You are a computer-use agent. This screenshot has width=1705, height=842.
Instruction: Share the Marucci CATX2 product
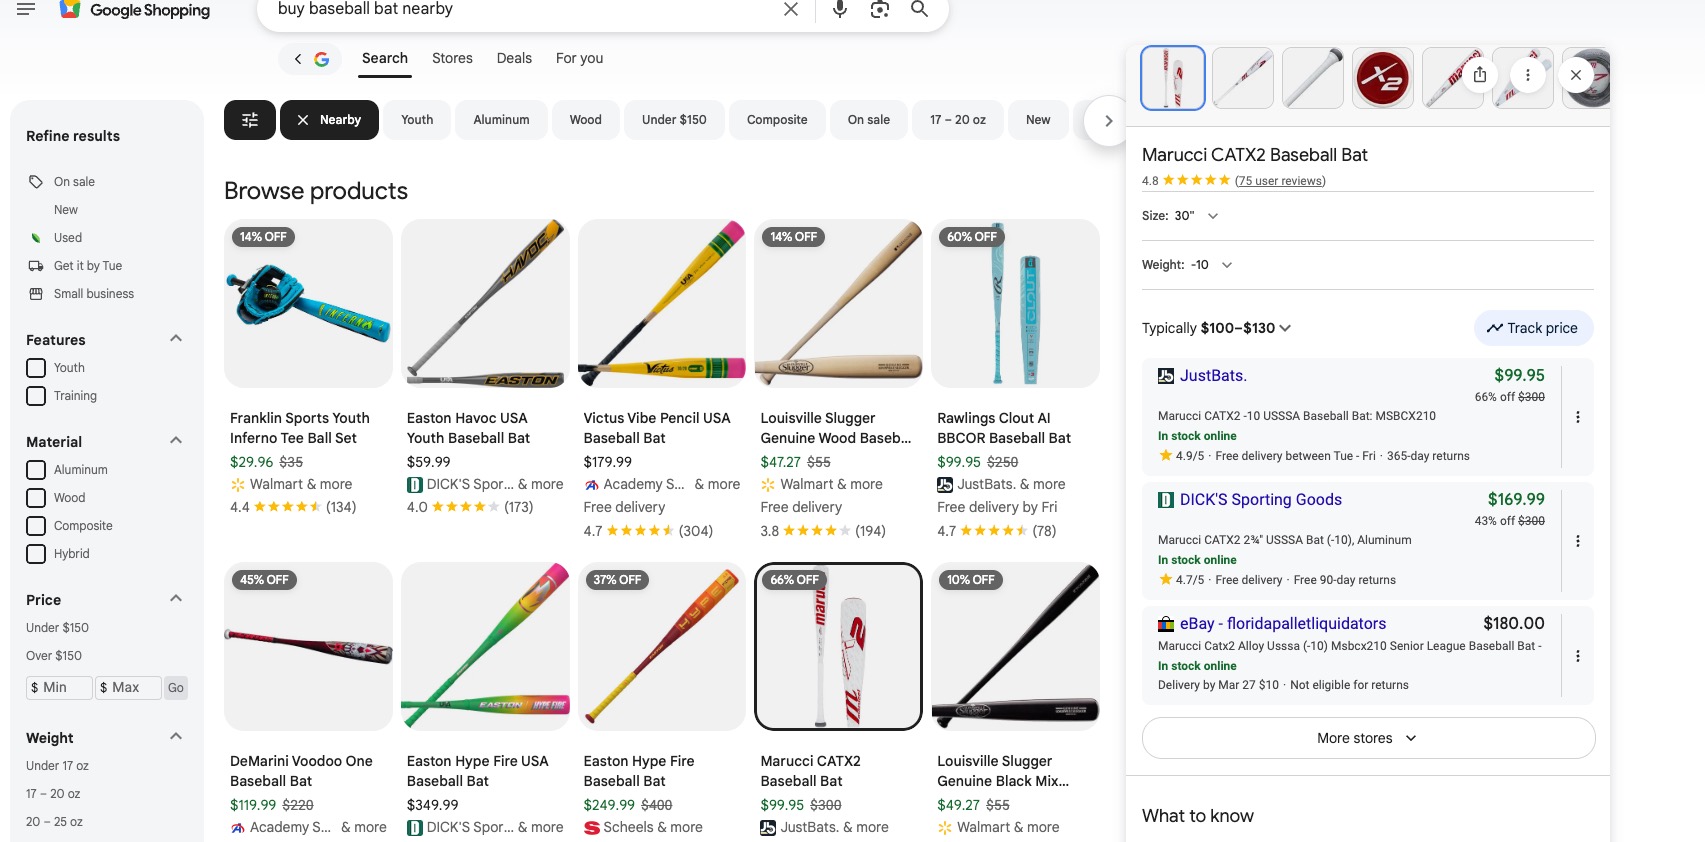tap(1480, 75)
